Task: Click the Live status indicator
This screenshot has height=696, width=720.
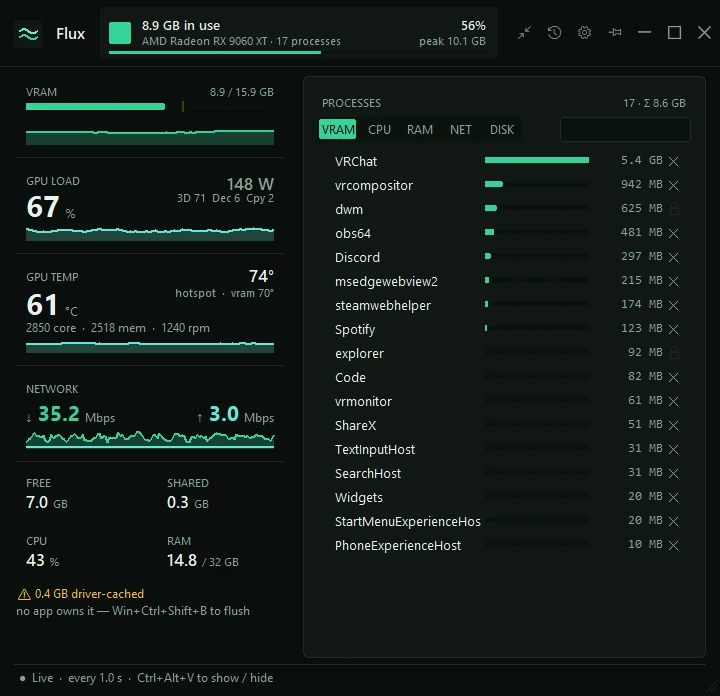Action: coord(37,678)
